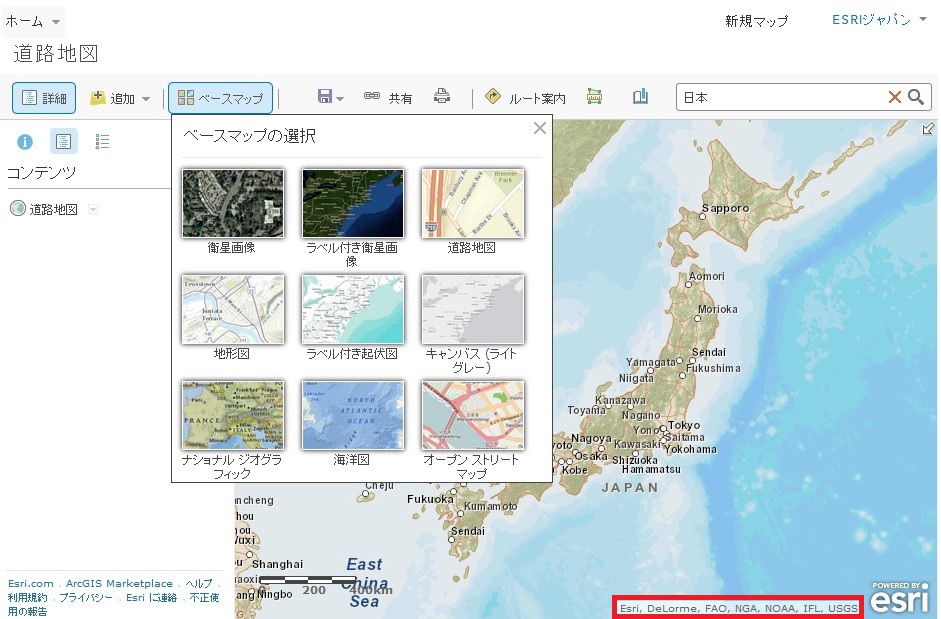Screen dimensions: 941x619
Task: Create a 新規マップ new map
Action: coord(756,22)
